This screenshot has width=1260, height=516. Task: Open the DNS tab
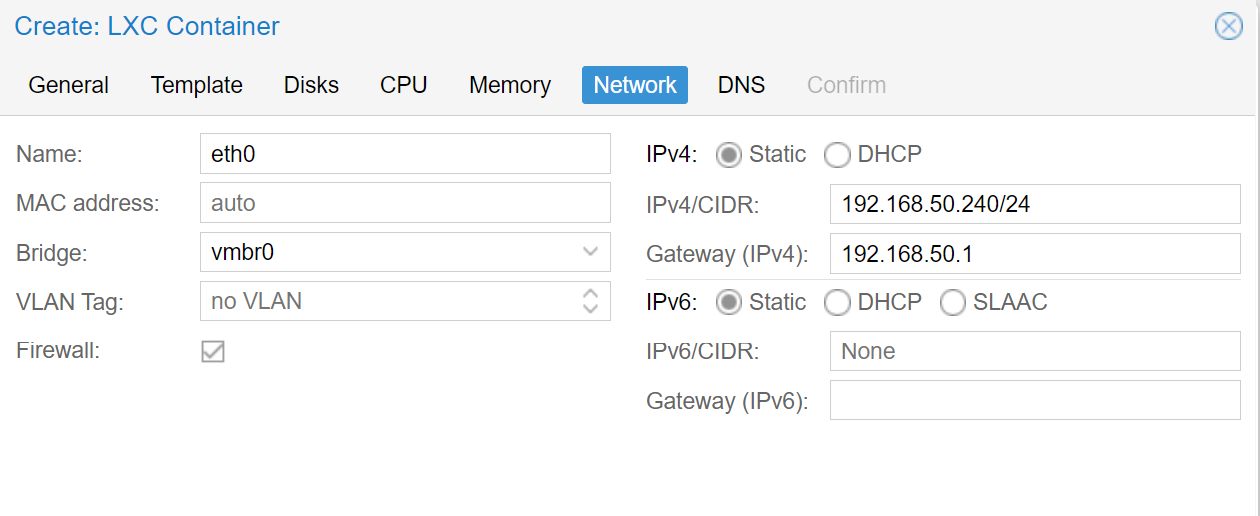point(741,85)
